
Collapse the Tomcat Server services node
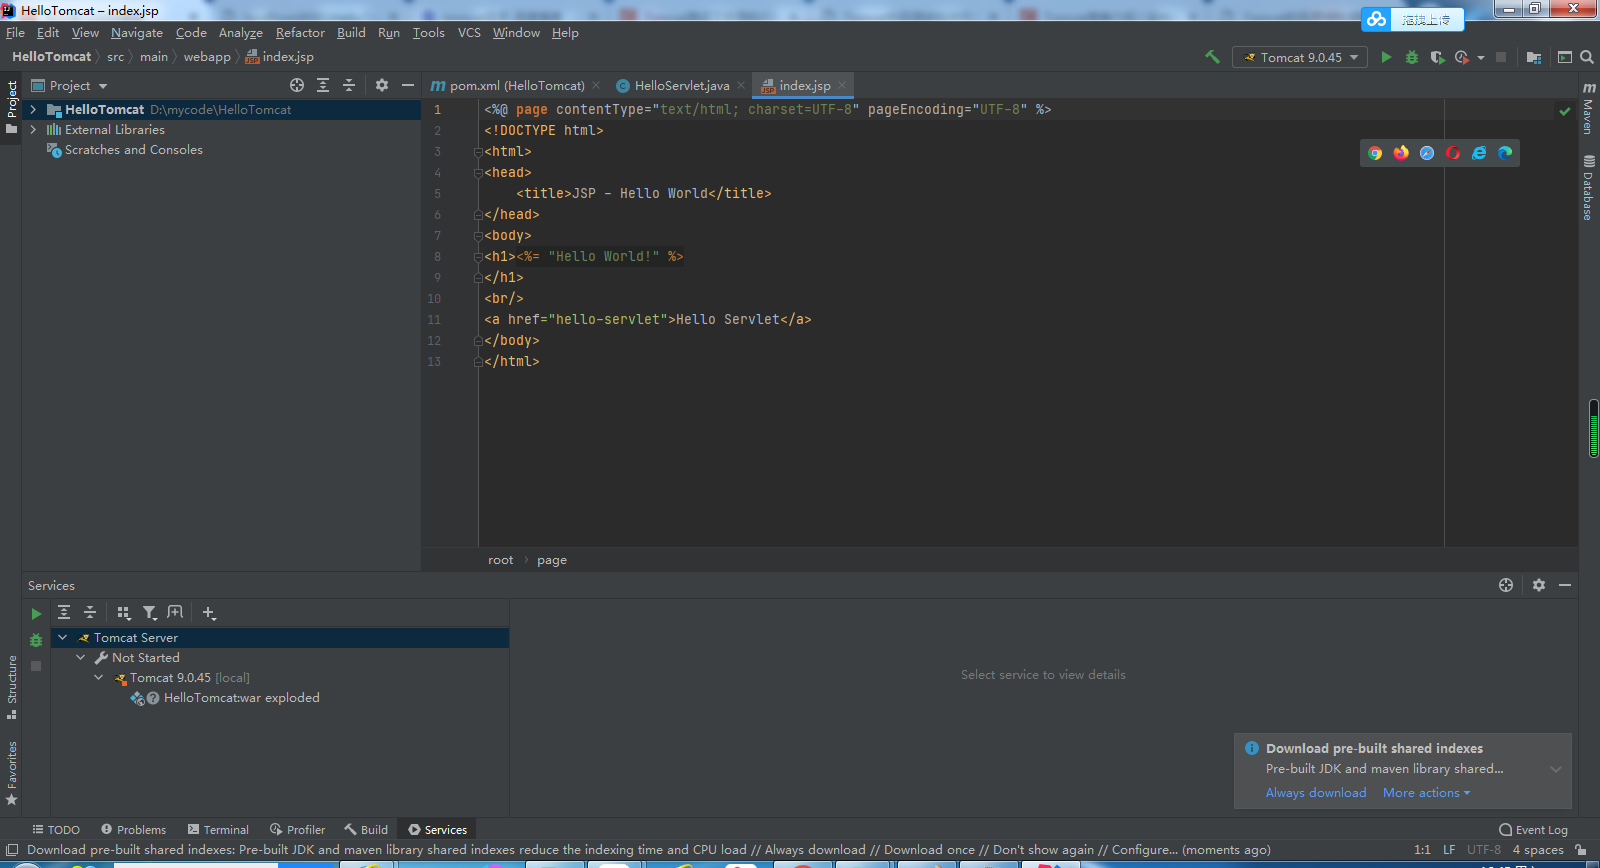click(63, 638)
